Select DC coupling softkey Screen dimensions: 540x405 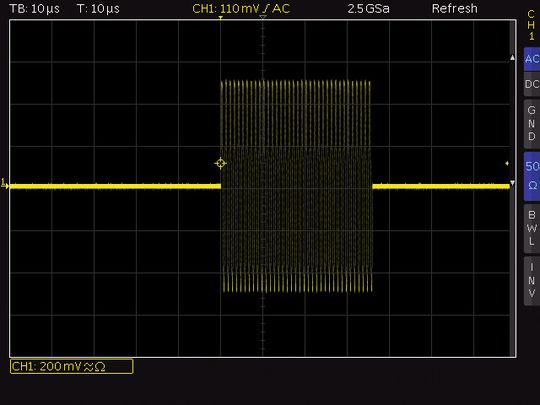(532, 84)
